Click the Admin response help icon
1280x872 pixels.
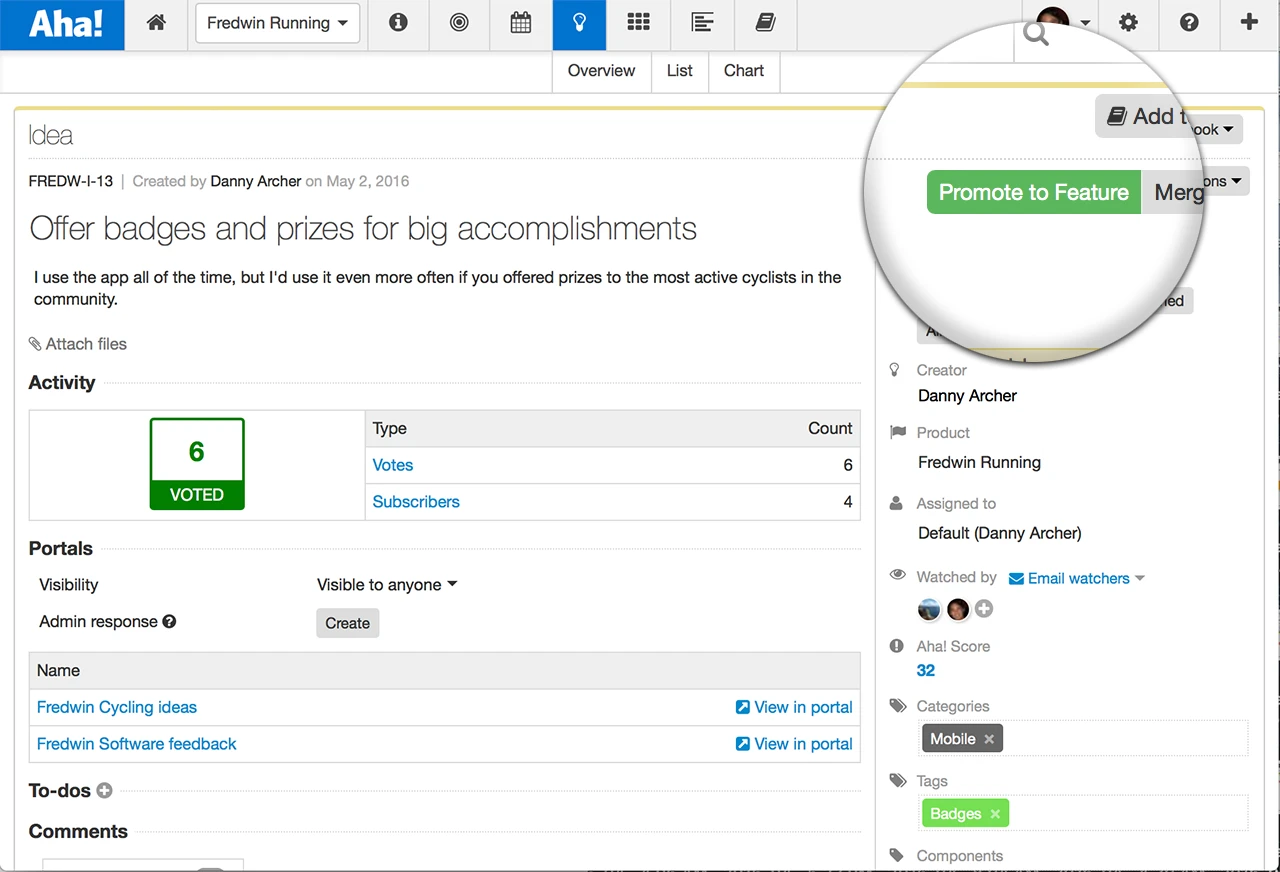point(169,622)
